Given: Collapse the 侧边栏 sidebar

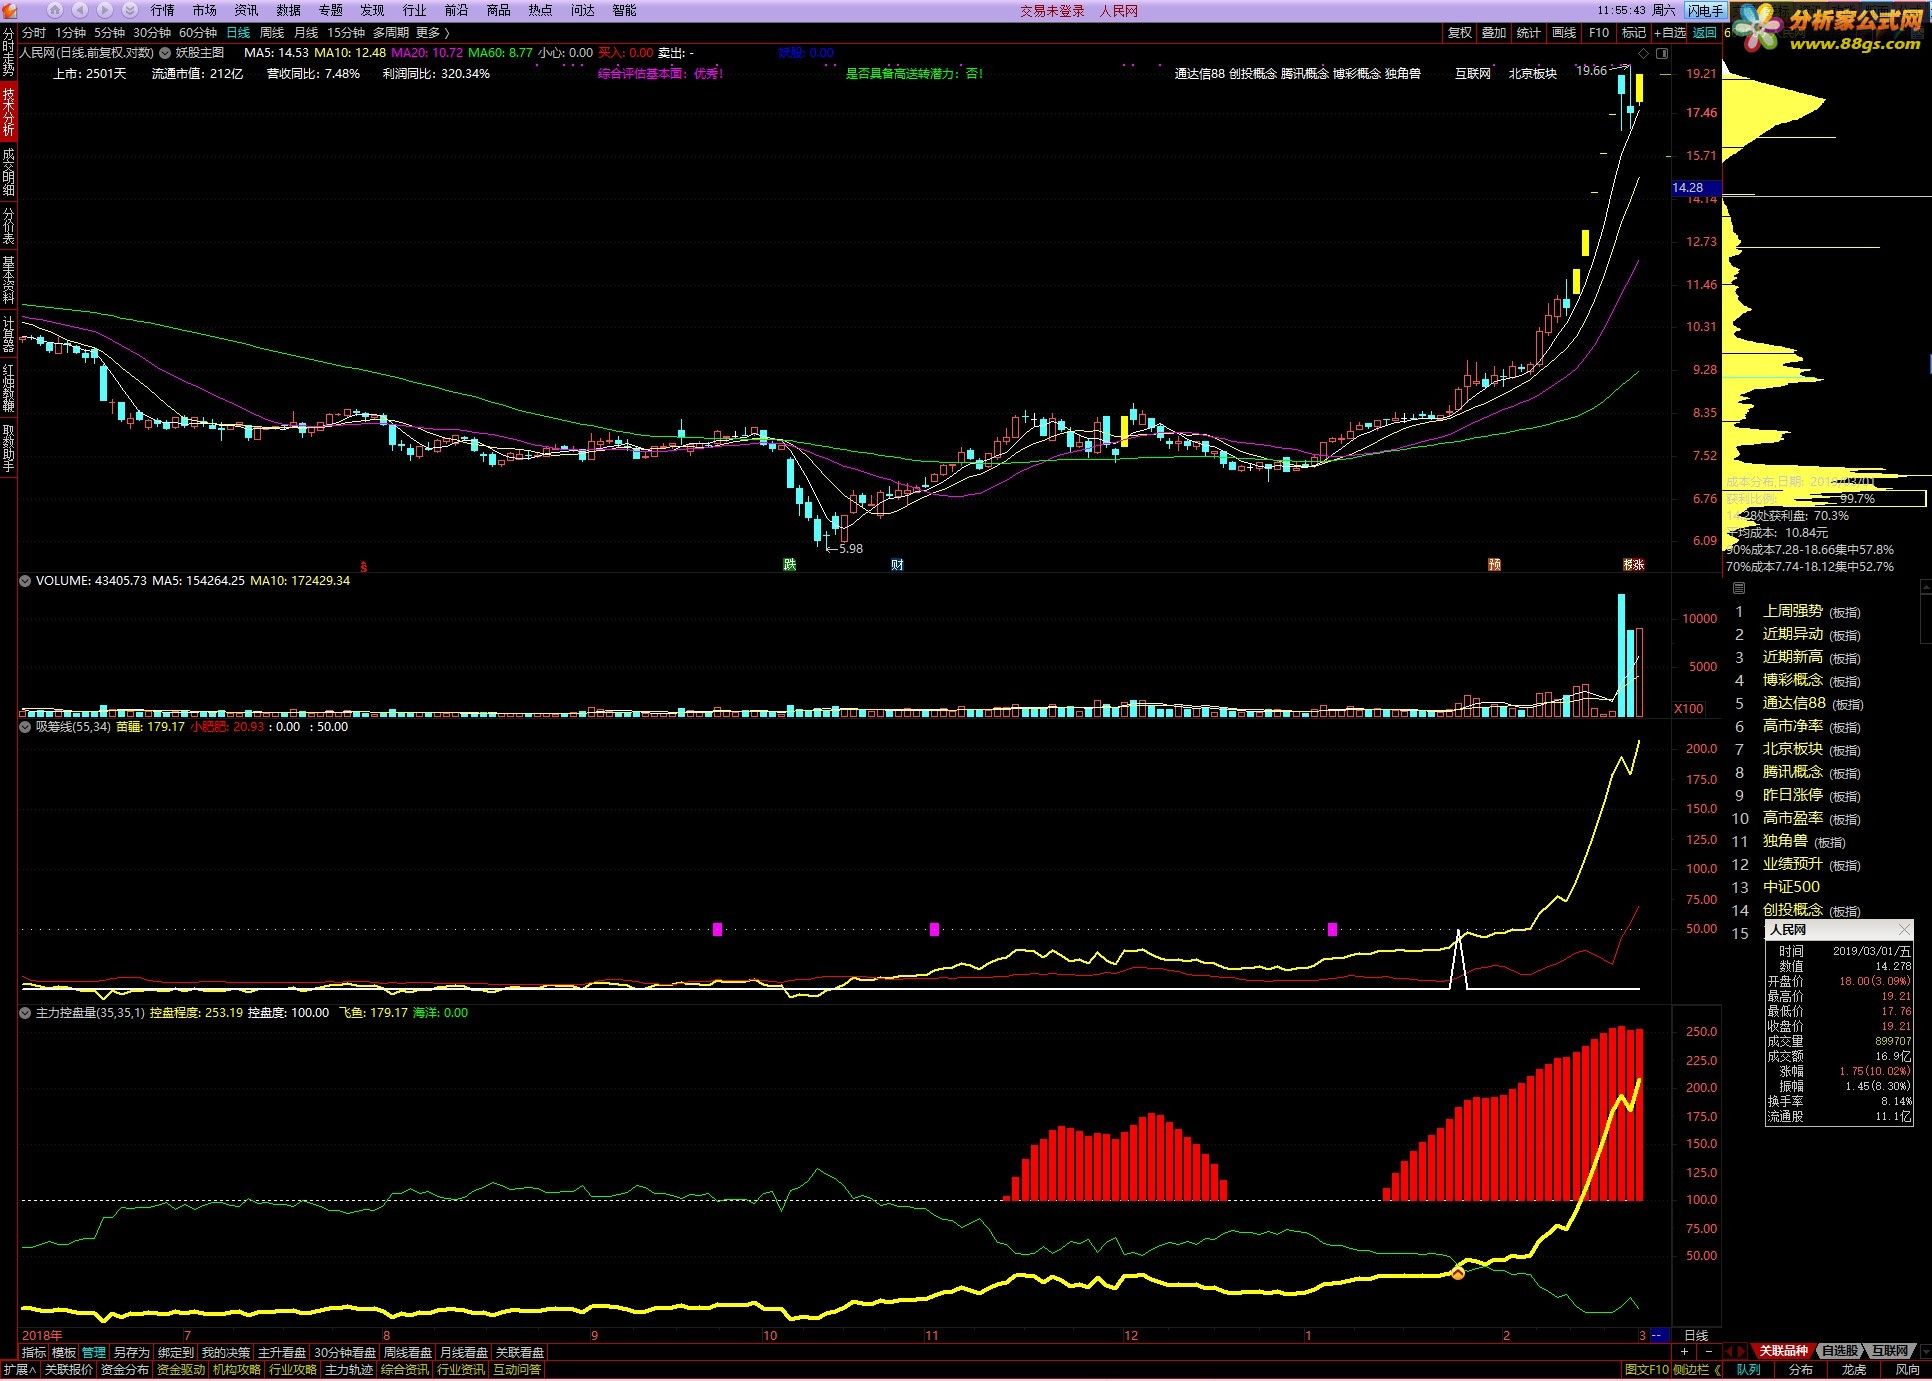Looking at the screenshot, I should click(x=1697, y=1370).
